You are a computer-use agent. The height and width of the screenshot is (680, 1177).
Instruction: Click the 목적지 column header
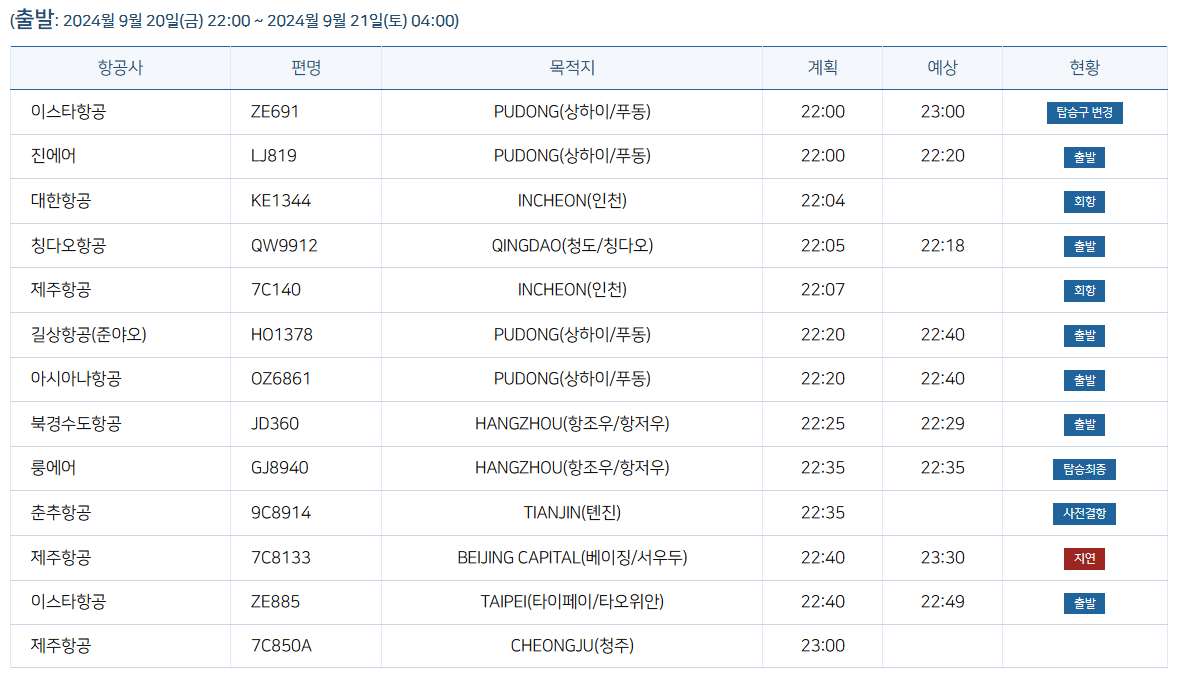click(x=572, y=68)
